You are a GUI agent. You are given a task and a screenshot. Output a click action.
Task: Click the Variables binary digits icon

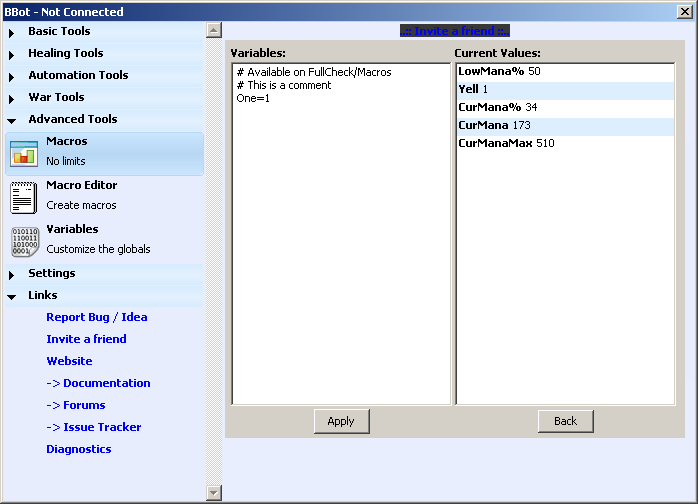coord(24,242)
